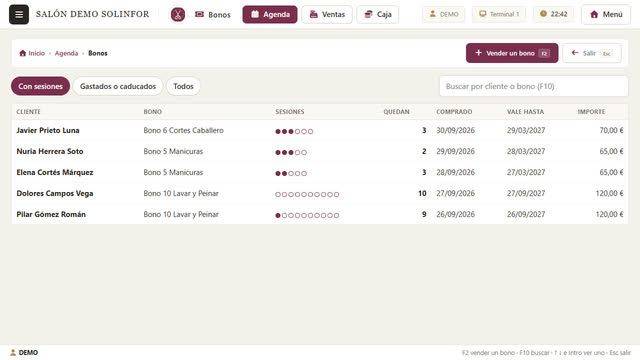Screen dimensions: 640x360
Task: Click the DEMO user badge
Action: pos(443,14)
